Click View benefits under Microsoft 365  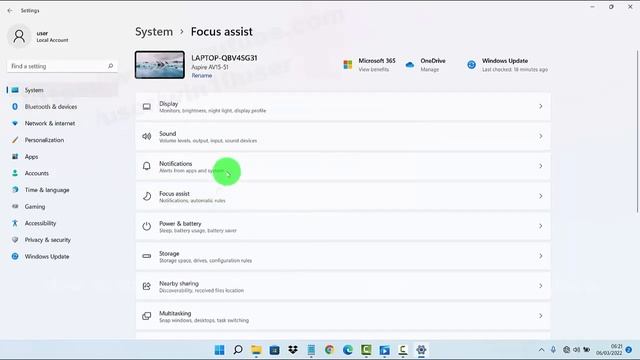pos(373,70)
